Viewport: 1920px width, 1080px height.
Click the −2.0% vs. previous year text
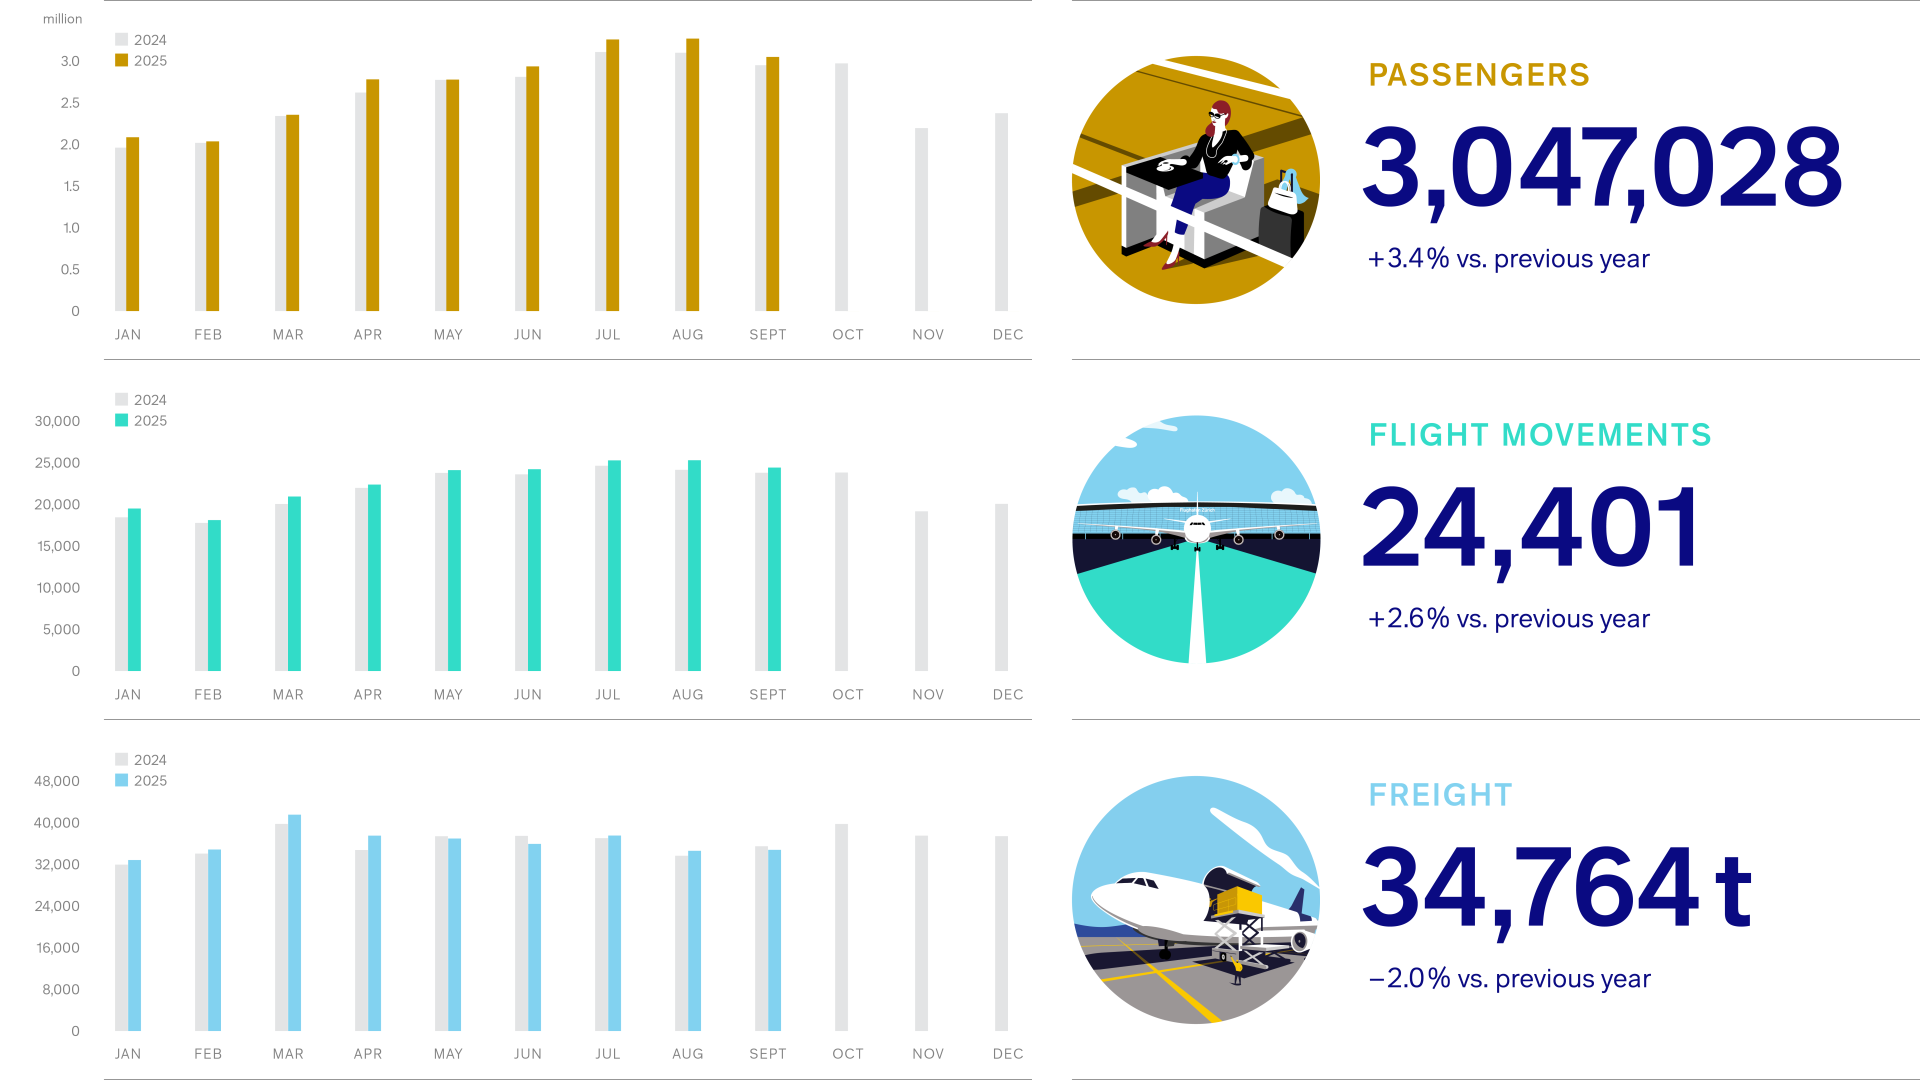tap(1509, 979)
